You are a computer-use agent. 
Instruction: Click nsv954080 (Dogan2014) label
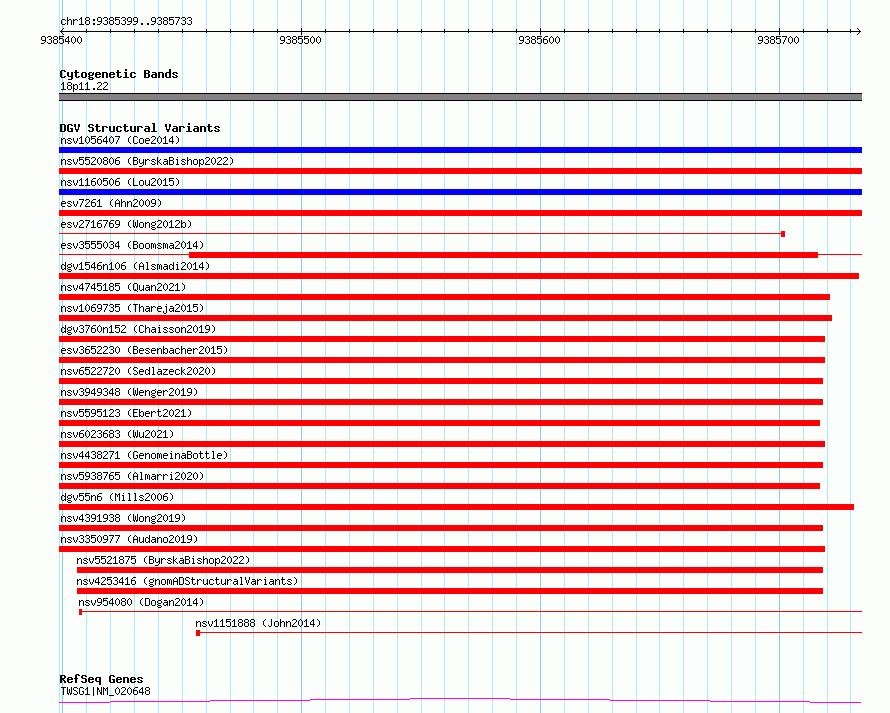[141, 602]
